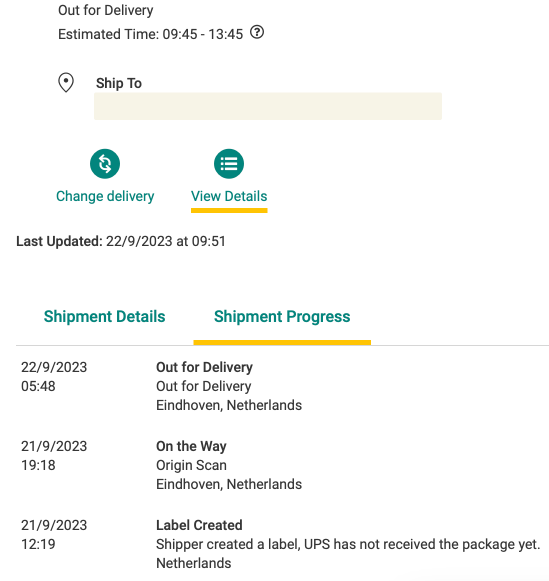Image resolution: width=549 pixels, height=581 pixels.
Task: Click the Origin Scan description text
Action: coord(191,465)
